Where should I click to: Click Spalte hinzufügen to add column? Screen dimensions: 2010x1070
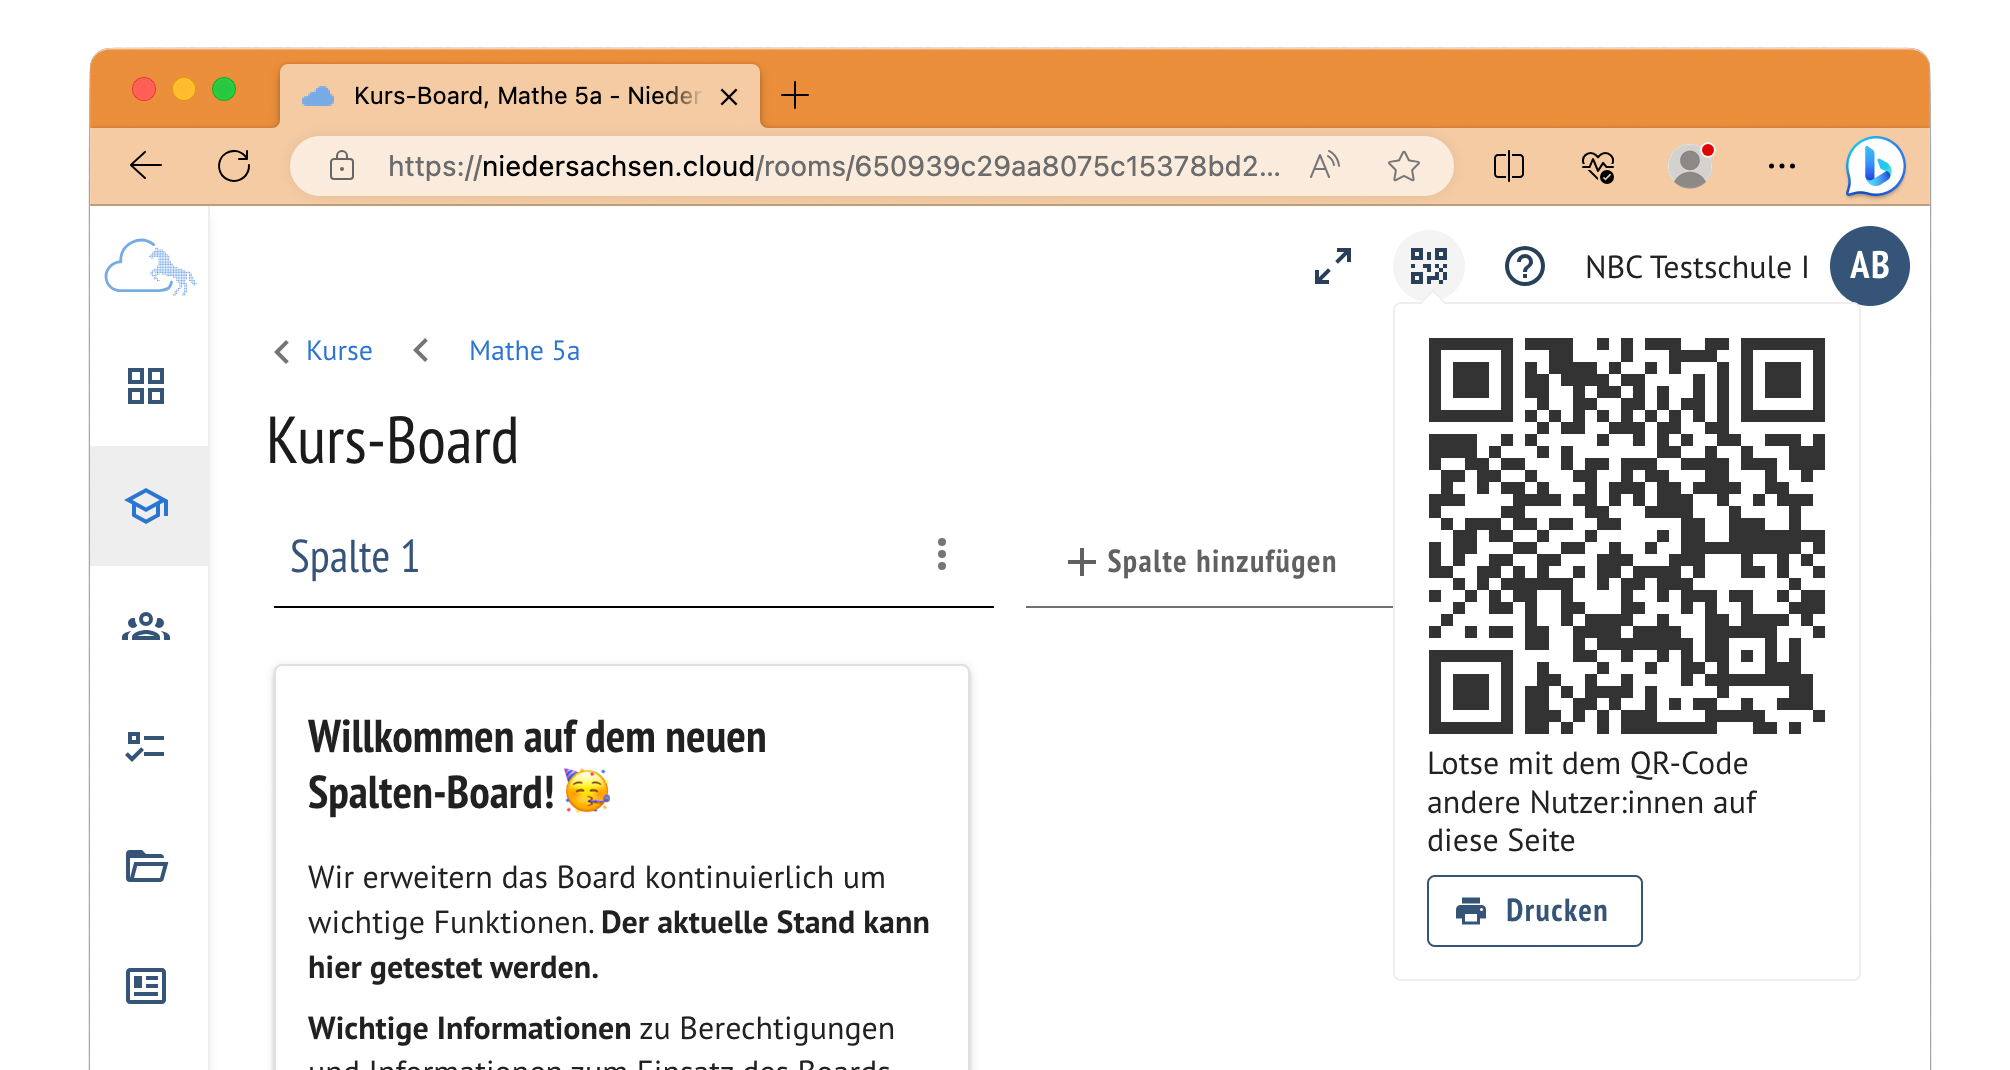1202,562
